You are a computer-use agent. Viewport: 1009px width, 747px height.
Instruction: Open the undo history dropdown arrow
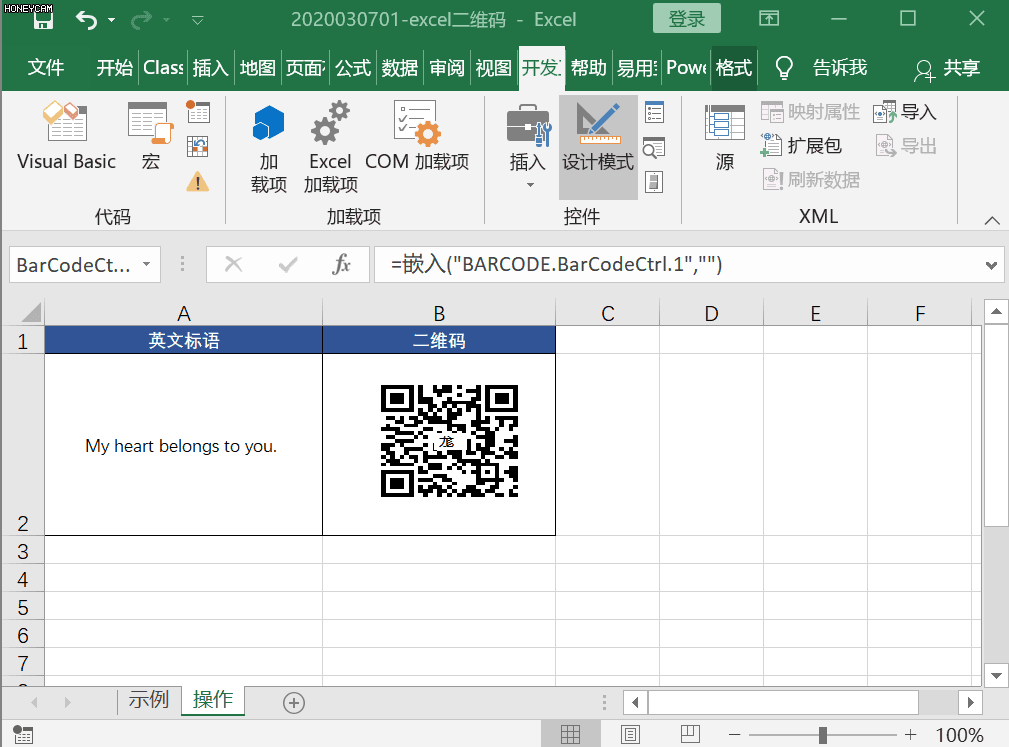tap(111, 21)
